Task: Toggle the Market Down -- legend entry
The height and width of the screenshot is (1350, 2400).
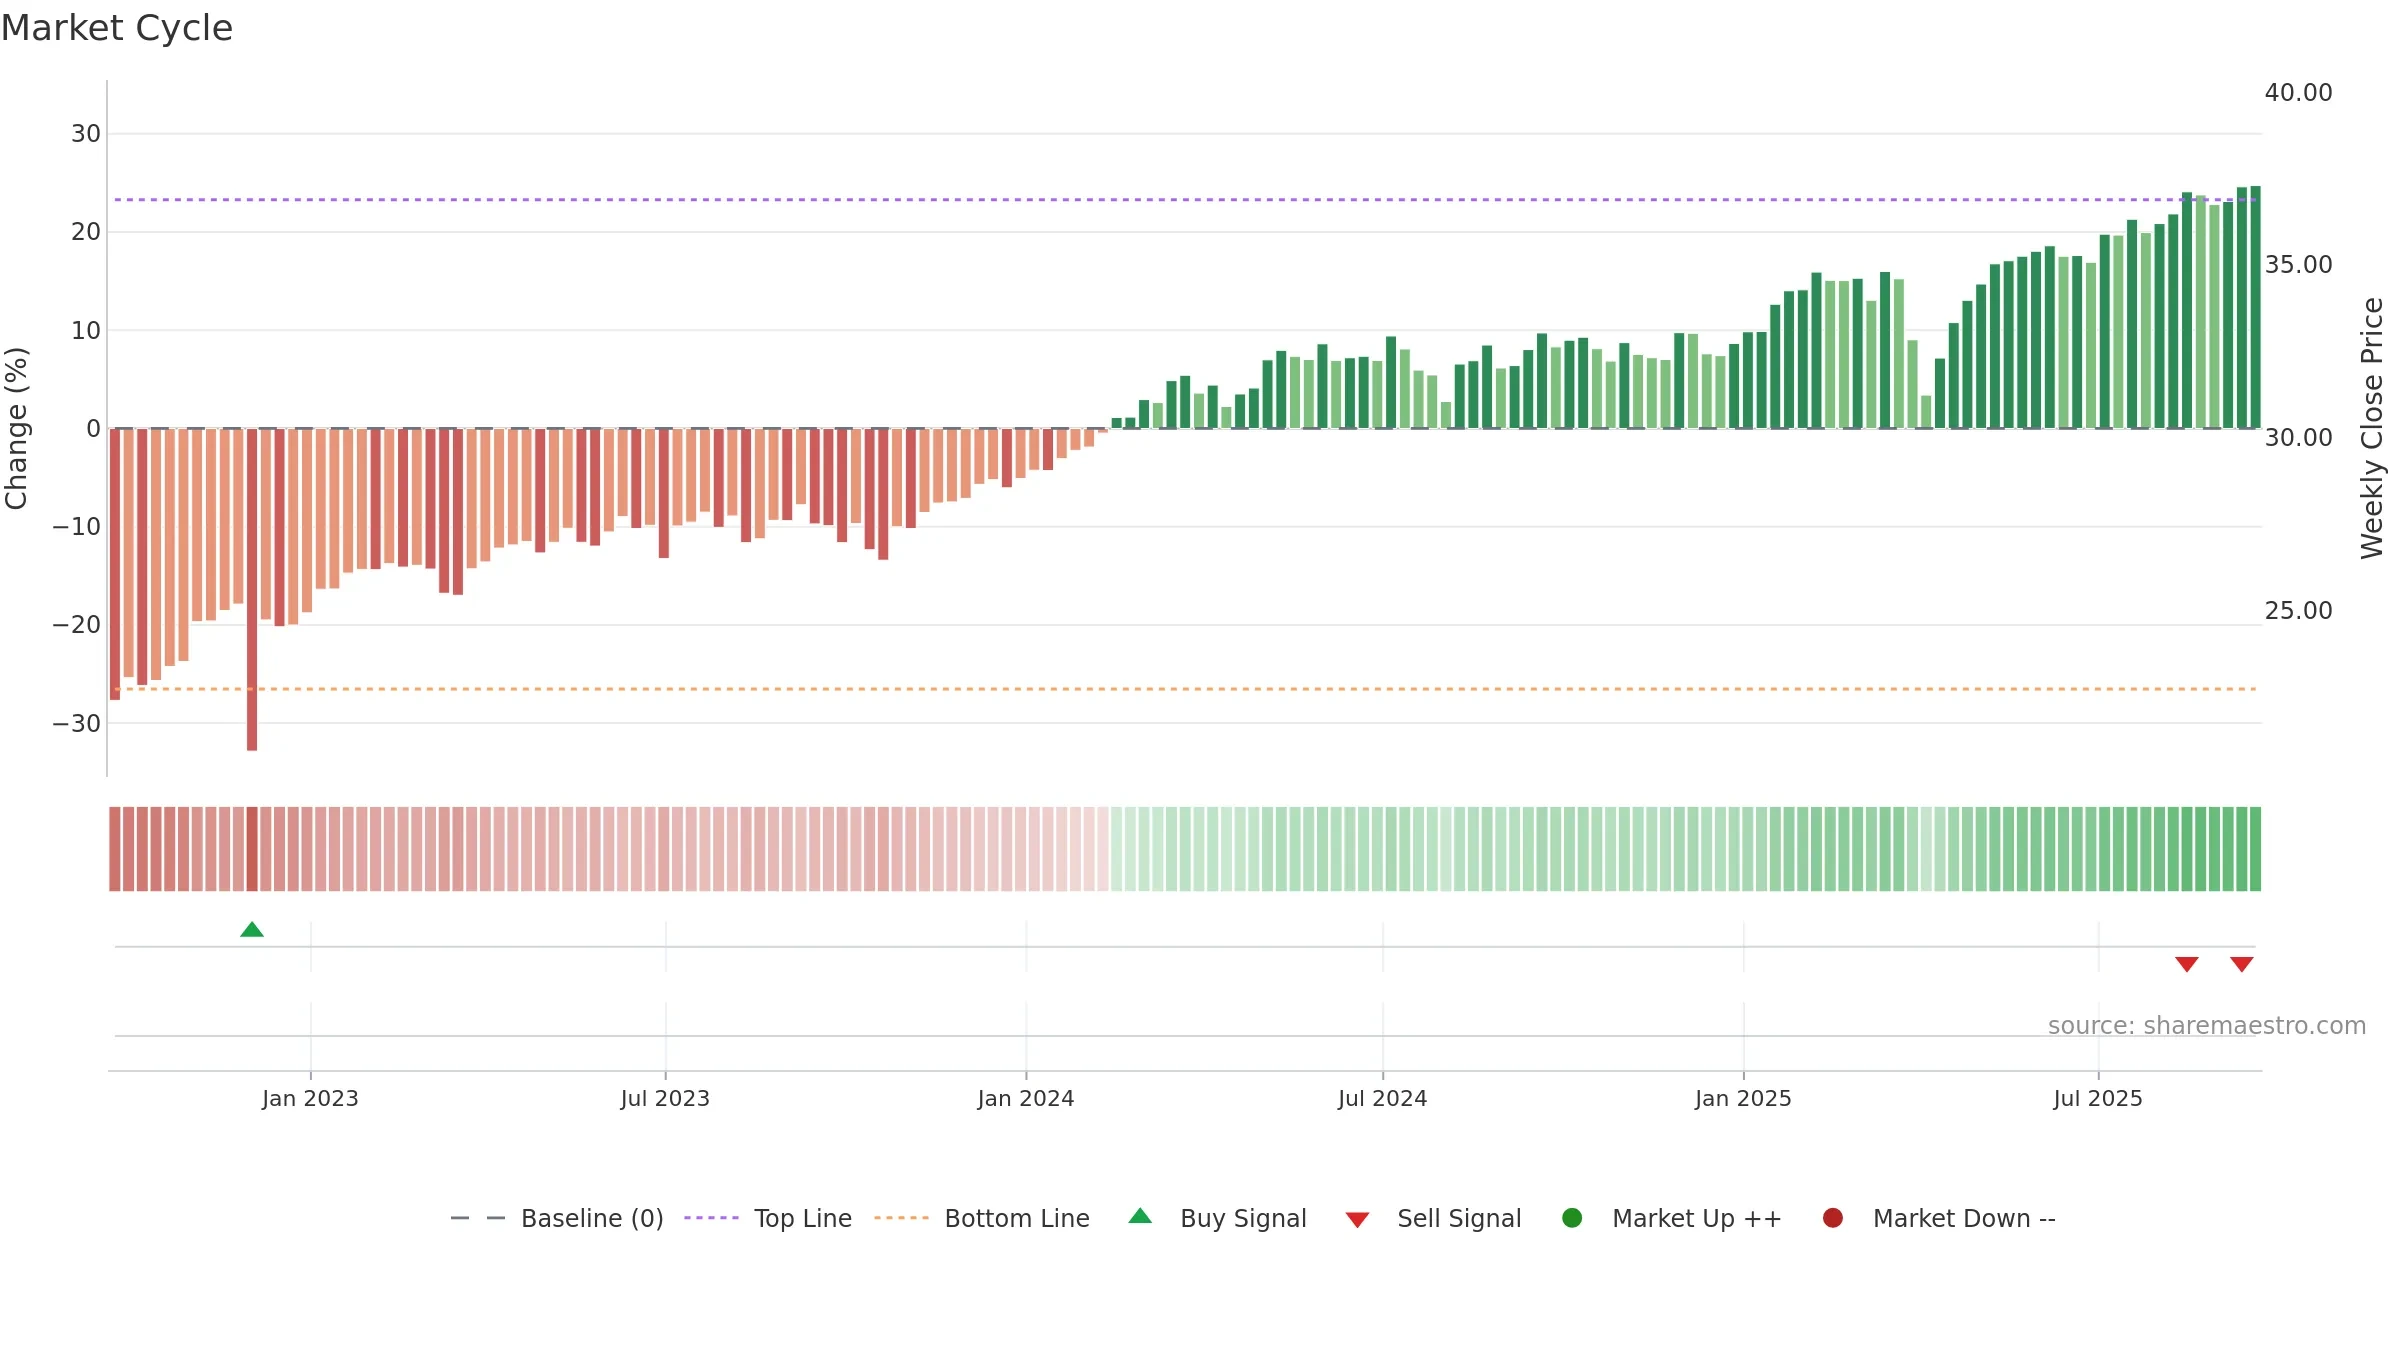Action: click(1939, 1218)
